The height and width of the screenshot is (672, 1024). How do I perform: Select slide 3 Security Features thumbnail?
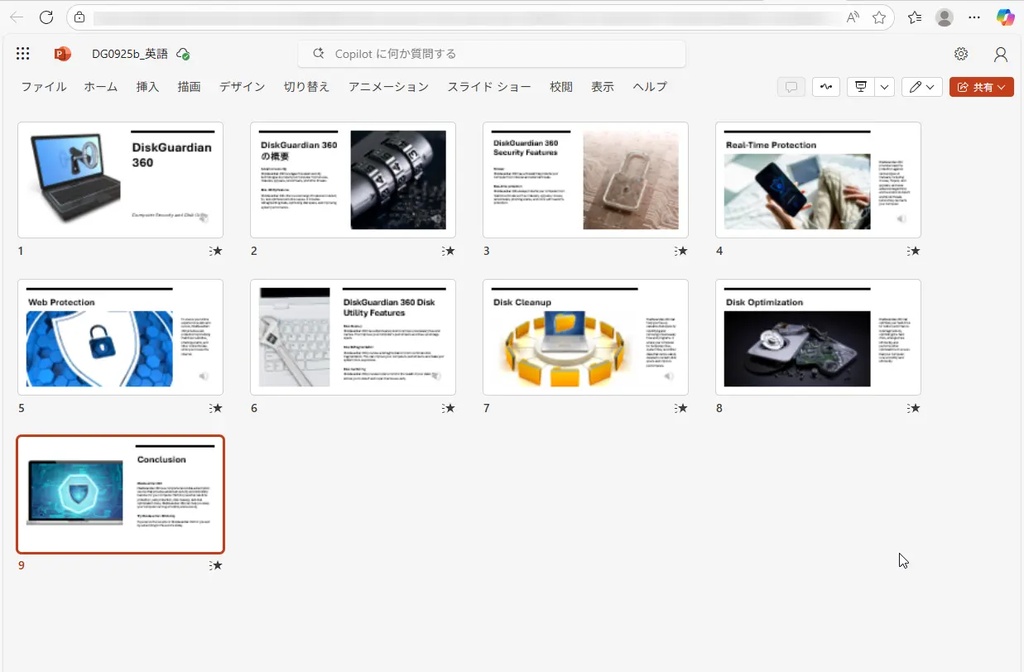click(x=585, y=180)
